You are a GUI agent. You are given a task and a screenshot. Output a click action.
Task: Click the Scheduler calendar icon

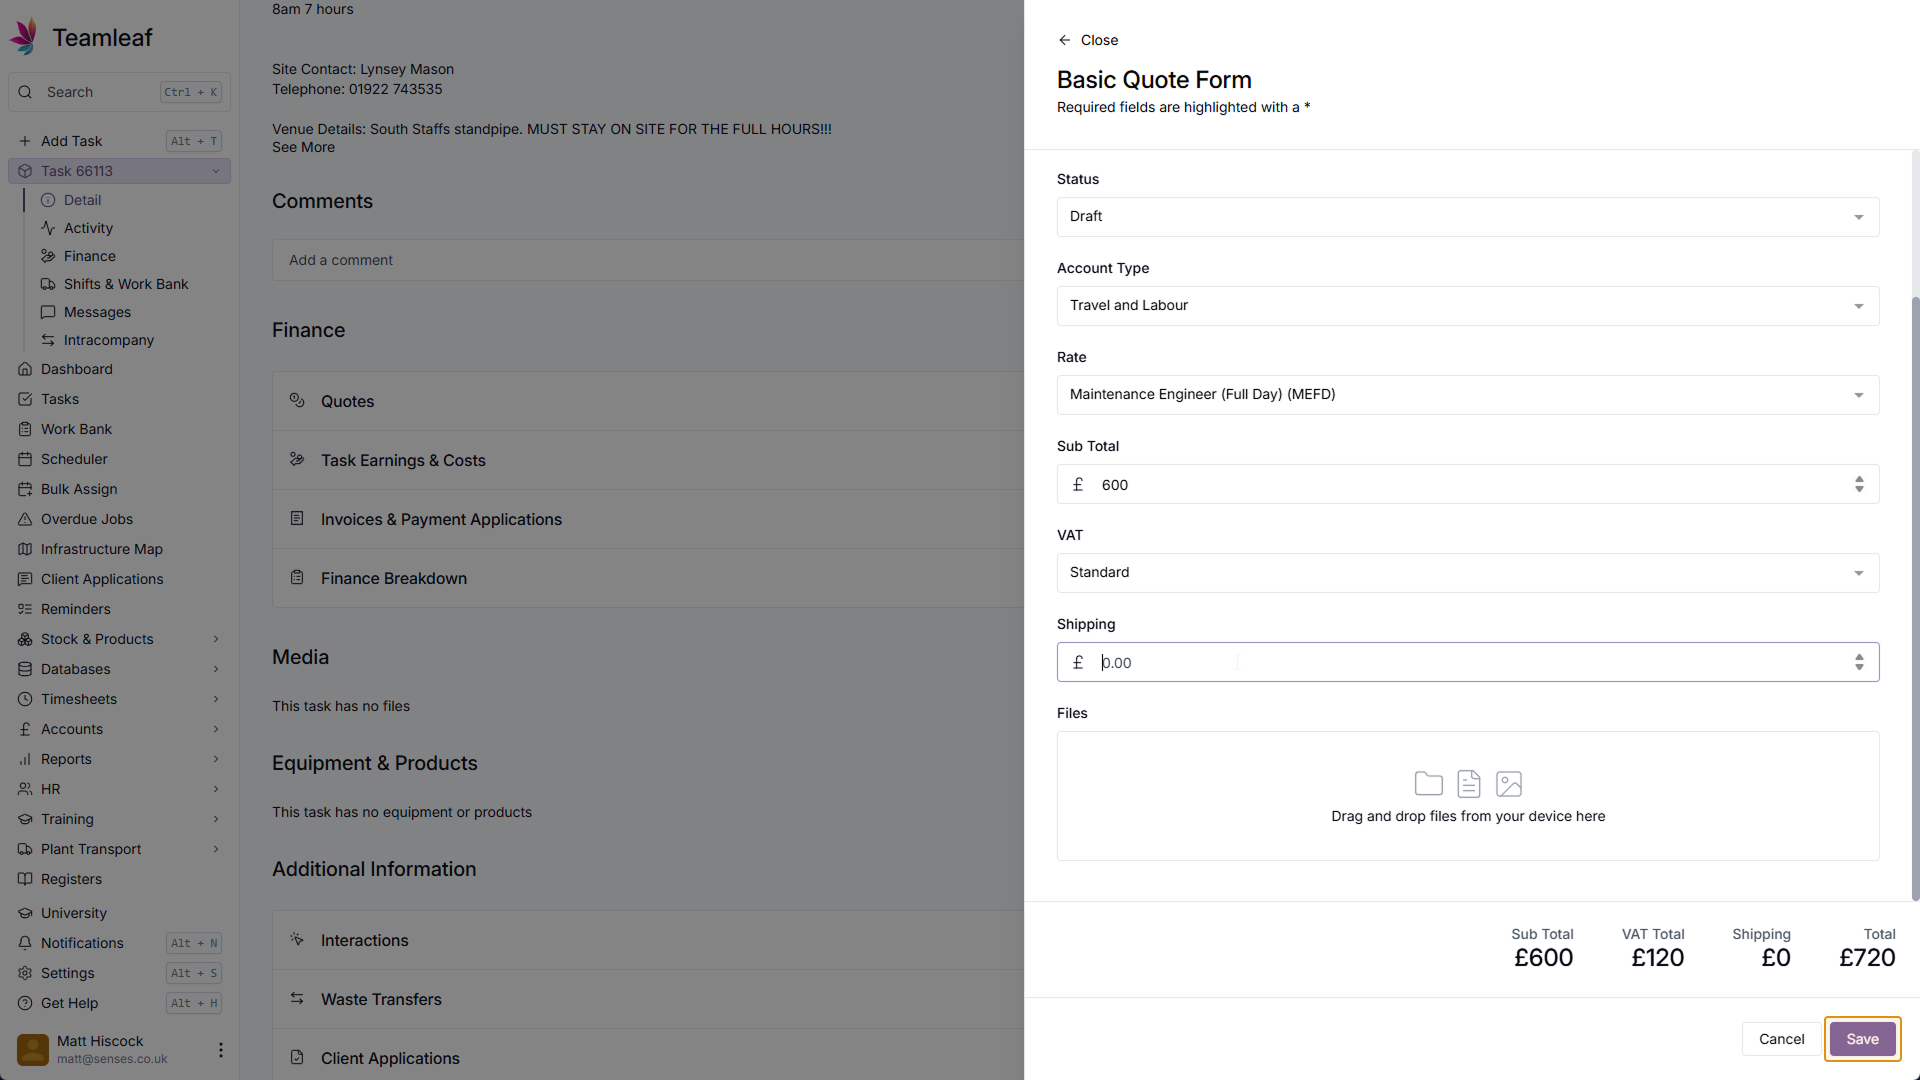(25, 459)
